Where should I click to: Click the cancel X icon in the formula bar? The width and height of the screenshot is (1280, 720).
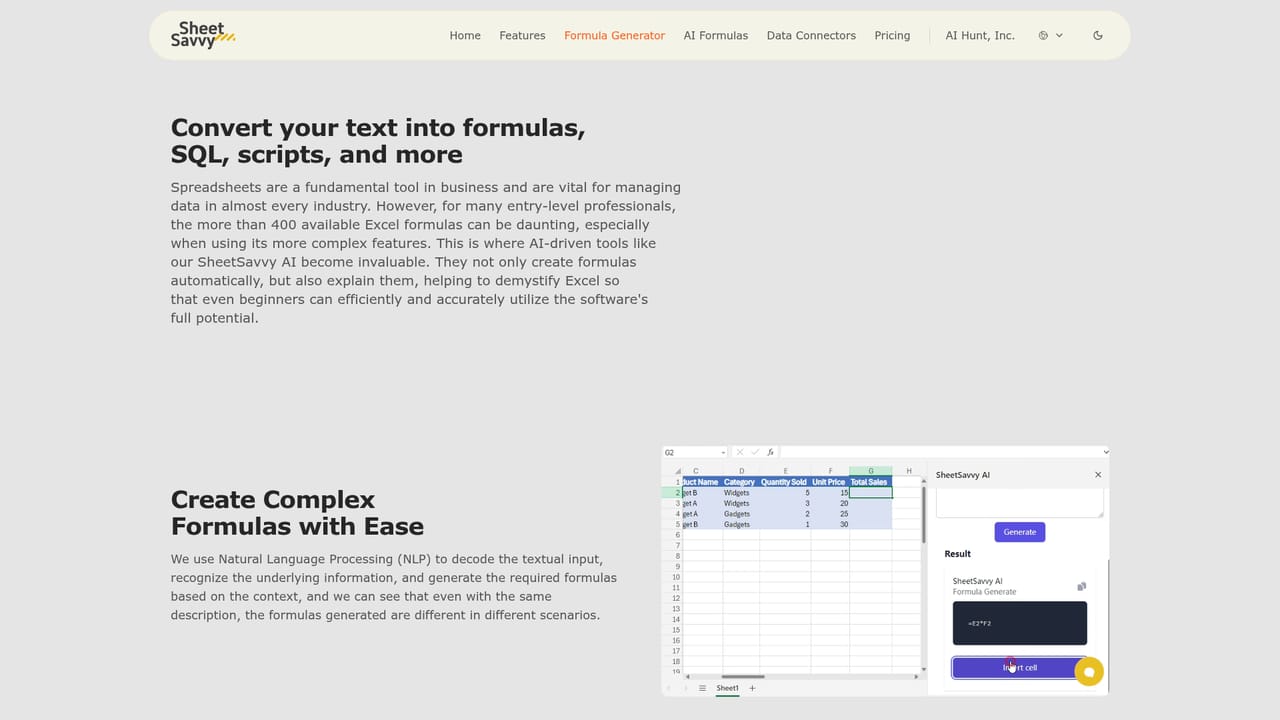(x=740, y=452)
